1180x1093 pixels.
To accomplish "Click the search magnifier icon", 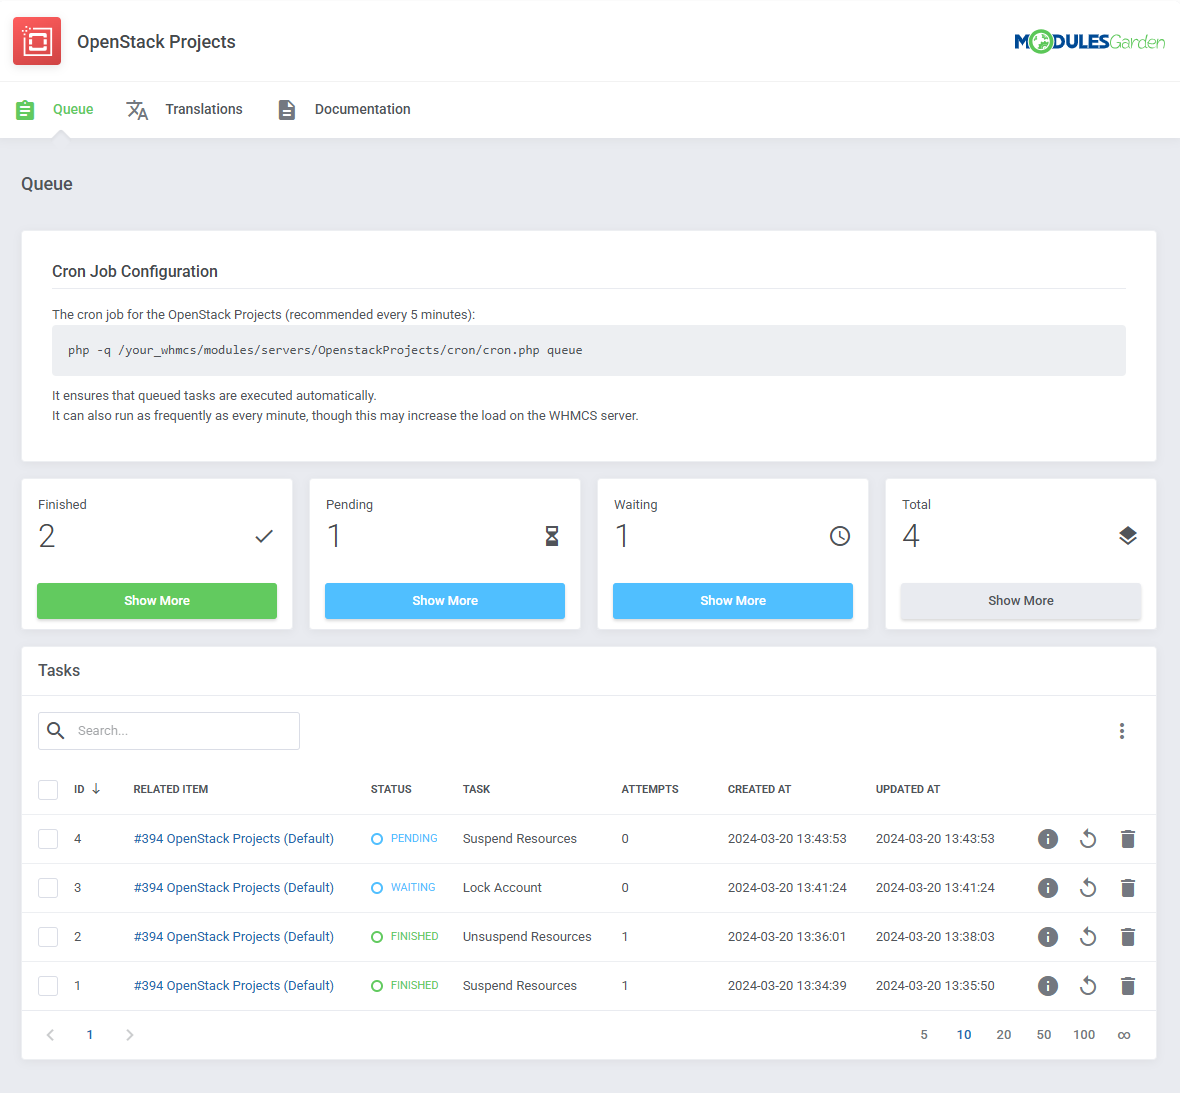I will pos(56,730).
